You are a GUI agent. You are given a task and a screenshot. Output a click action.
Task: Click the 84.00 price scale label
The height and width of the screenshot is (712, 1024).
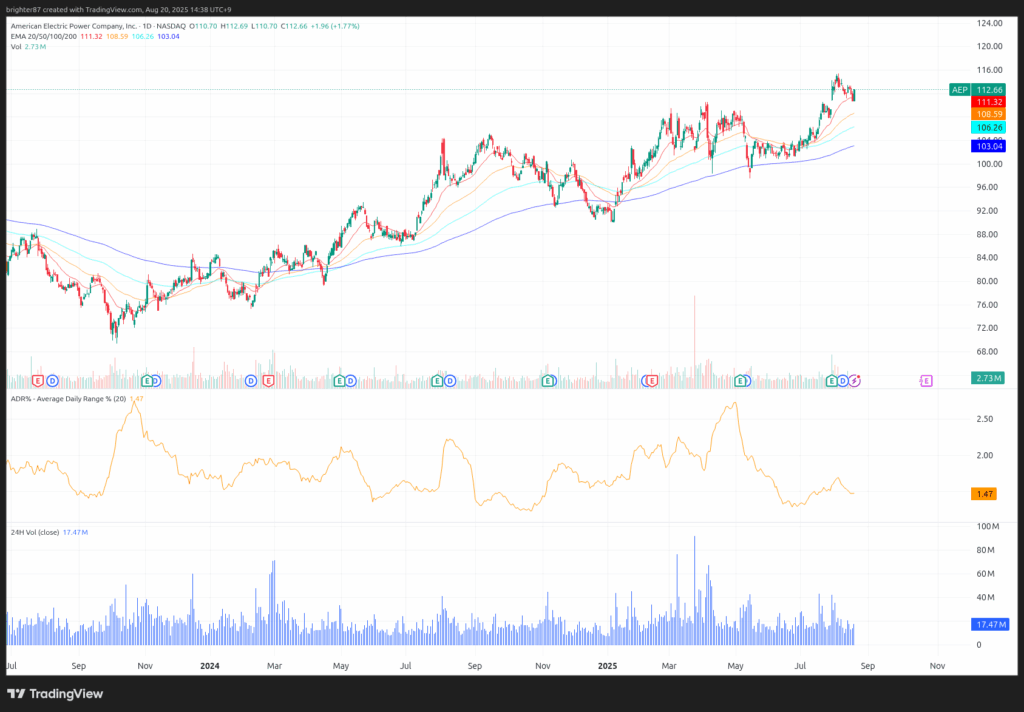(x=987, y=257)
